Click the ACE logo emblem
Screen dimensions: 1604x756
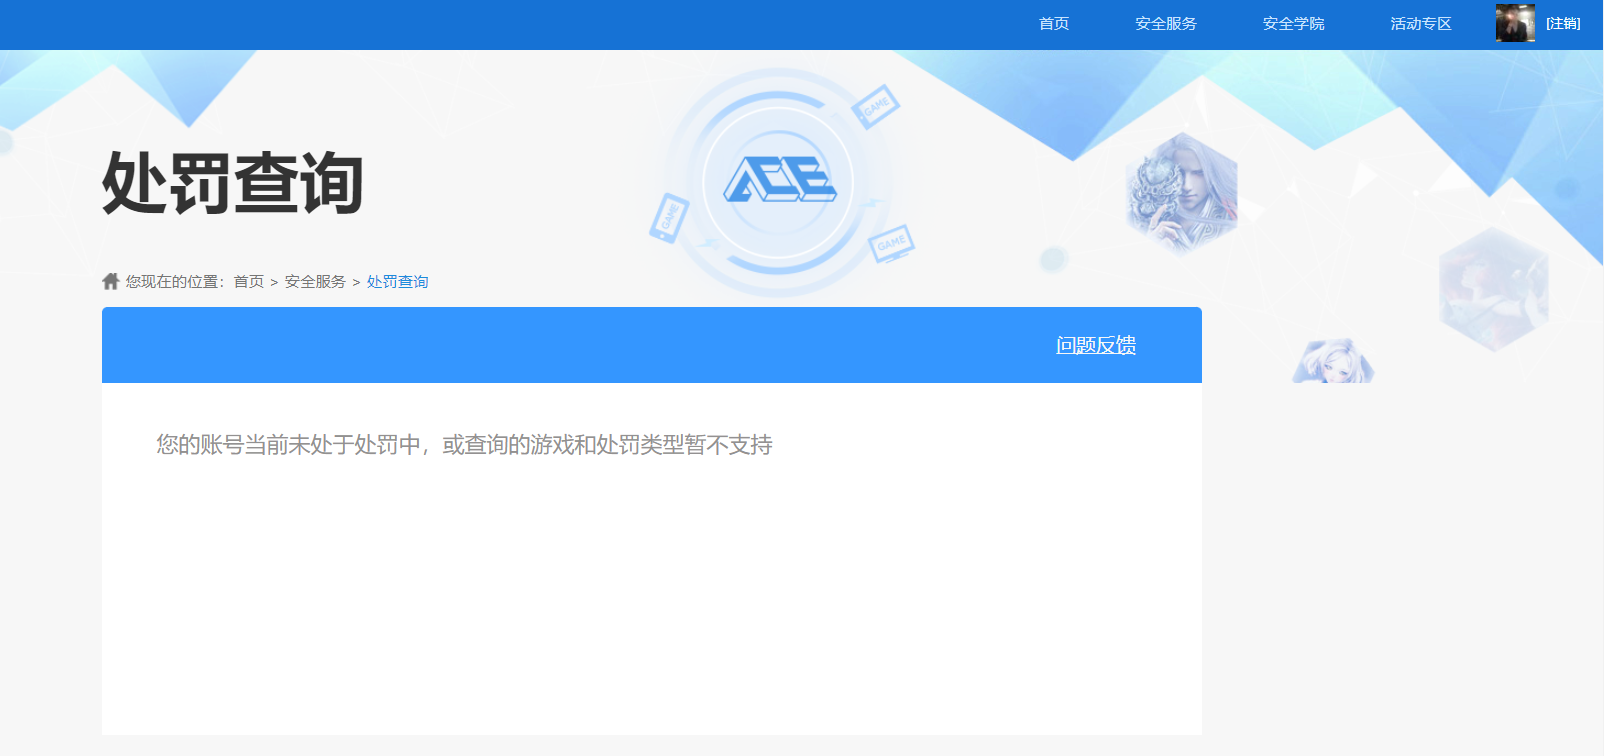point(779,181)
